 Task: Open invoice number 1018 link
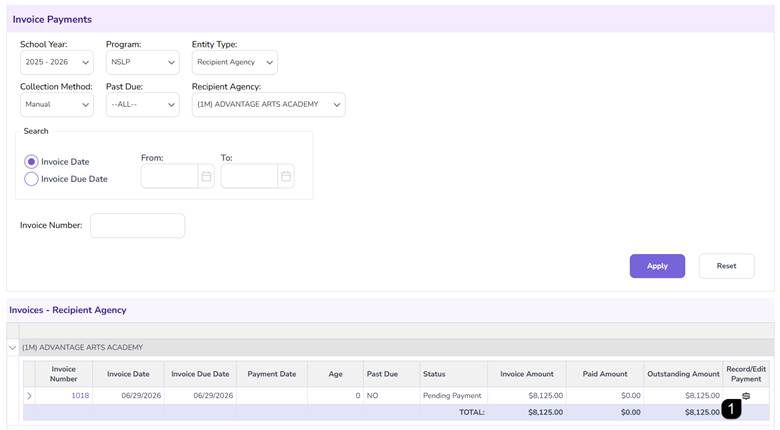point(80,396)
